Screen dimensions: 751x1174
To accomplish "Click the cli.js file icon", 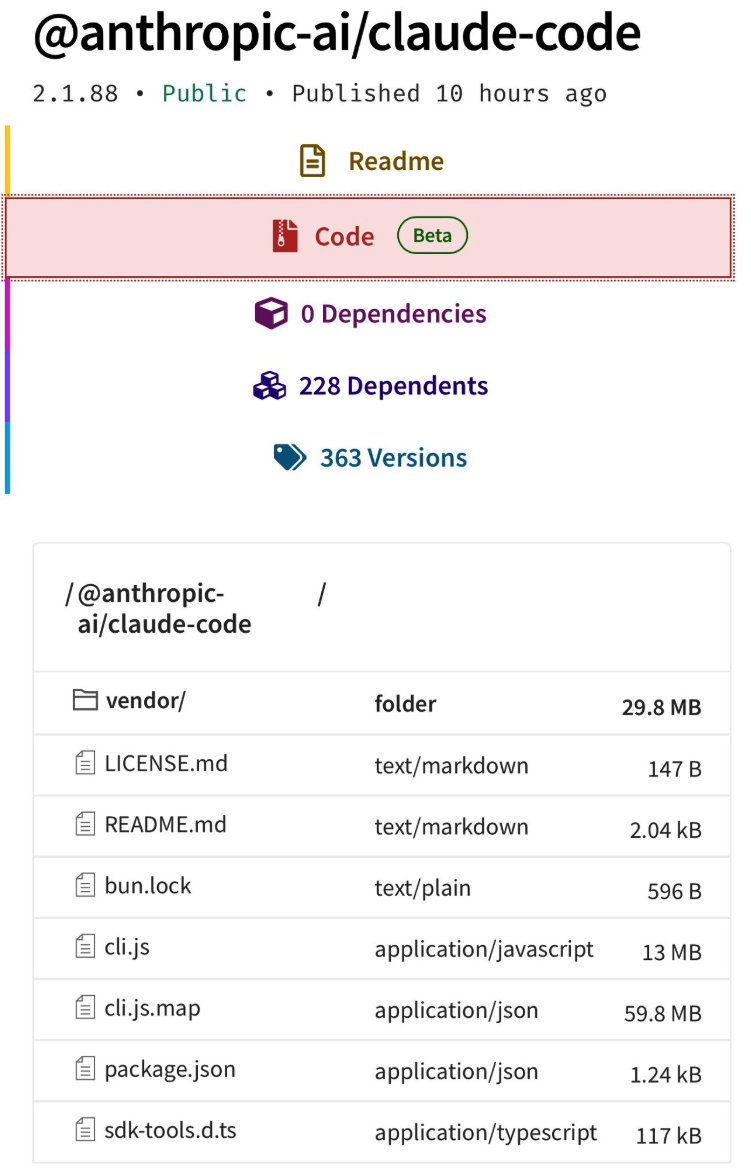I will pyautogui.click(x=85, y=946).
